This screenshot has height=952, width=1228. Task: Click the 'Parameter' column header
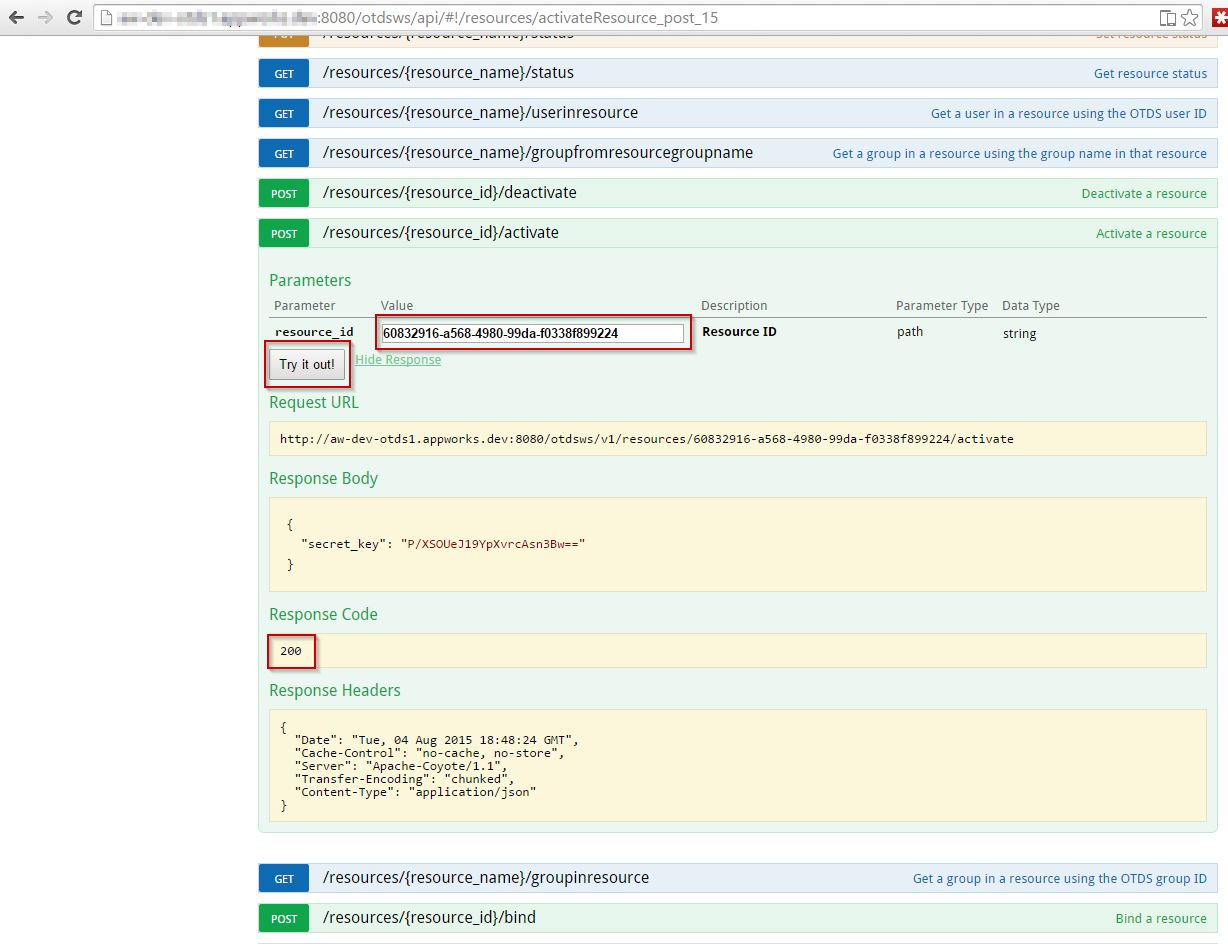(305, 306)
